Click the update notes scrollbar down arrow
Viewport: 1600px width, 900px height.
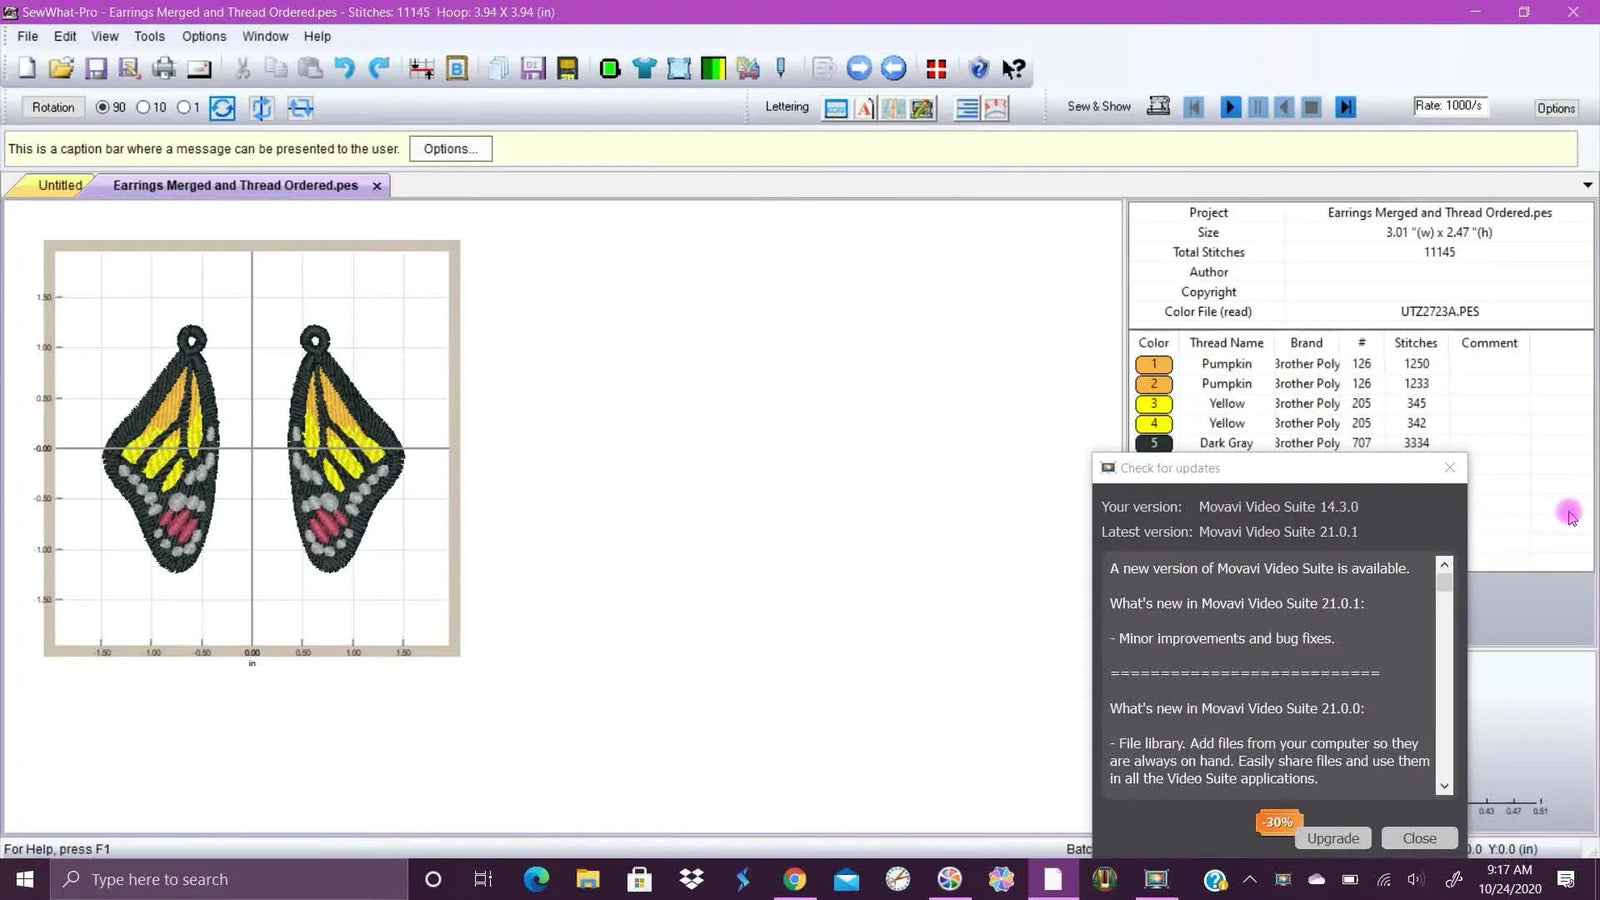tap(1444, 787)
